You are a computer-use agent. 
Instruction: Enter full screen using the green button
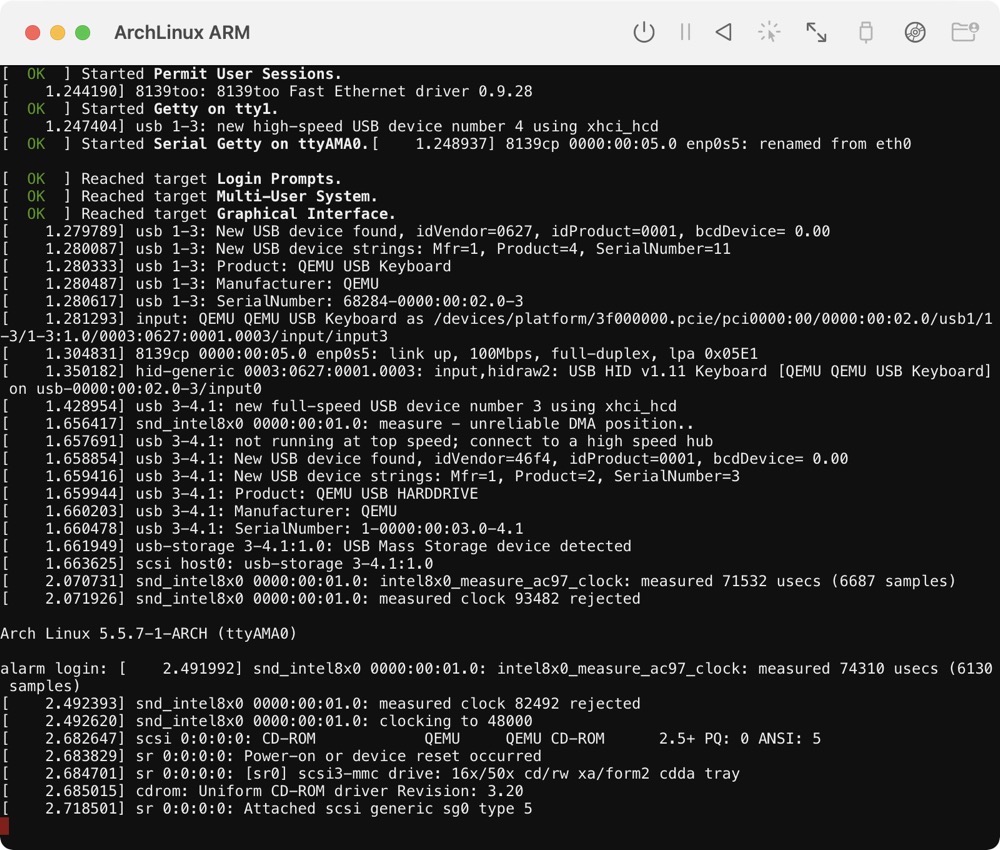[82, 33]
